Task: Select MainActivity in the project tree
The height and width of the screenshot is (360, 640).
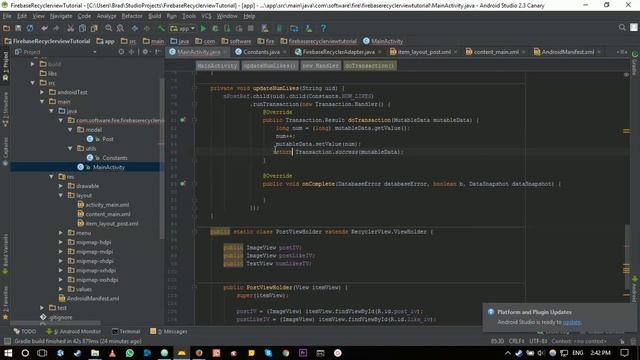Action: [109, 167]
